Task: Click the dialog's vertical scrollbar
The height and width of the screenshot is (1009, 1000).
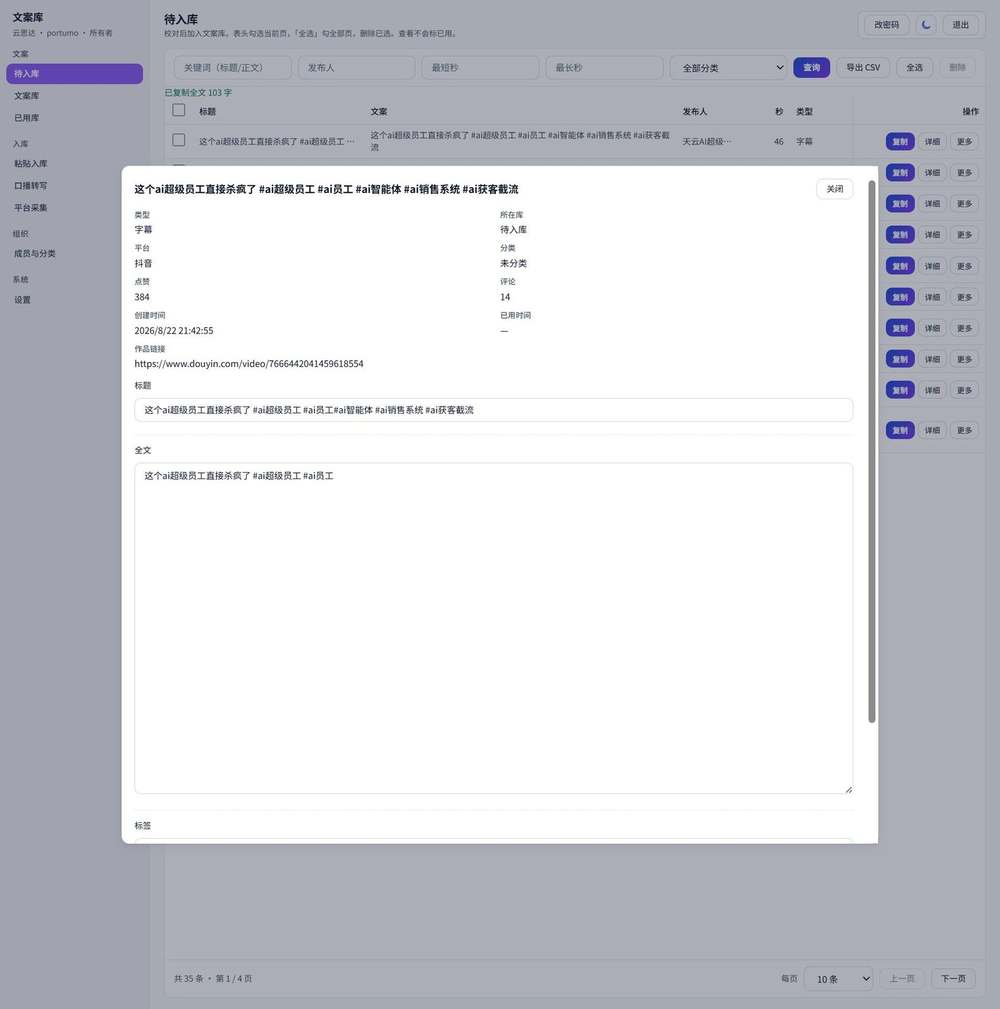Action: tap(872, 451)
